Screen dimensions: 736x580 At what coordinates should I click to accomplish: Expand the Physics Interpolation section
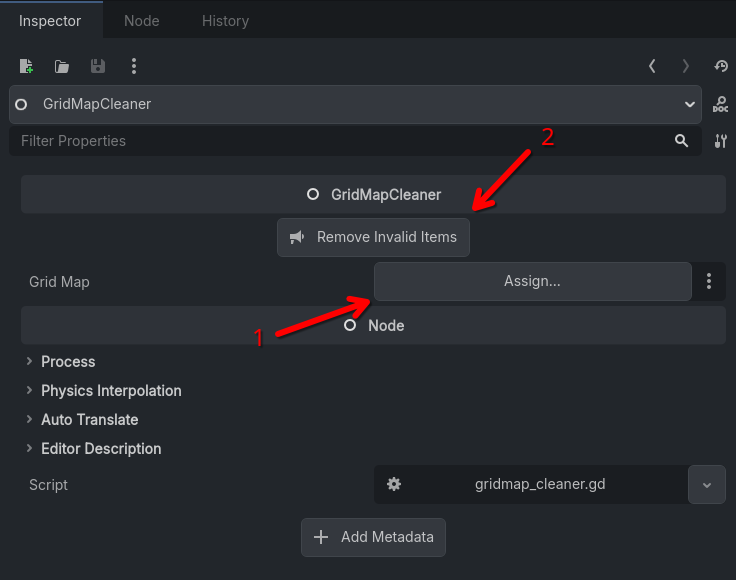111,391
